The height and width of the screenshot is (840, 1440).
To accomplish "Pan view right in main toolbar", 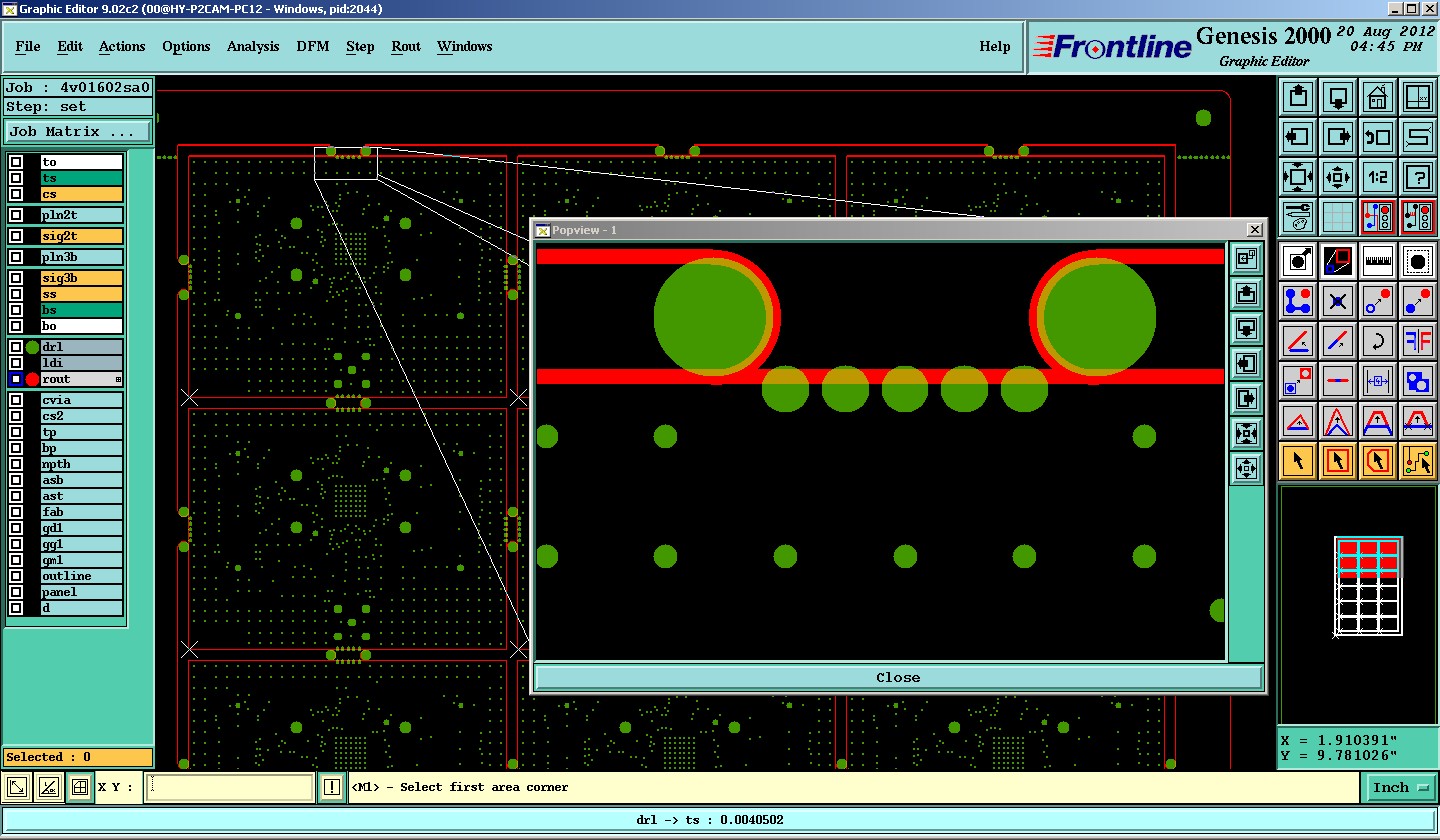I will (x=1338, y=137).
